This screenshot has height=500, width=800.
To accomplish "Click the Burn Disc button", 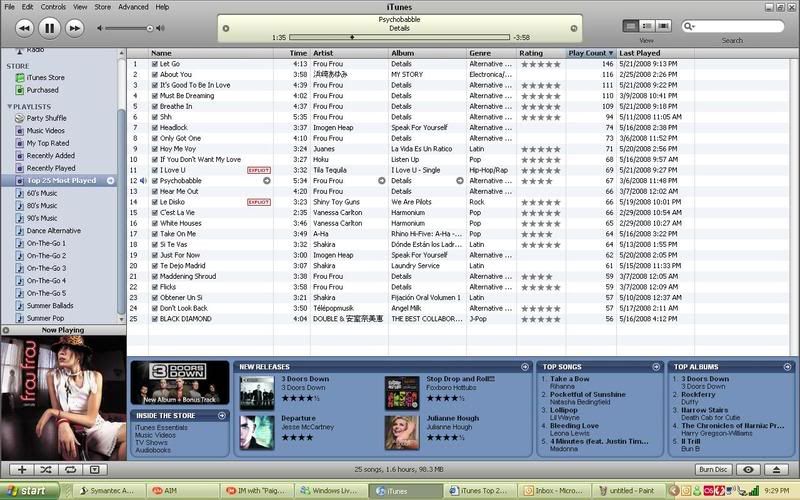I will [x=713, y=469].
